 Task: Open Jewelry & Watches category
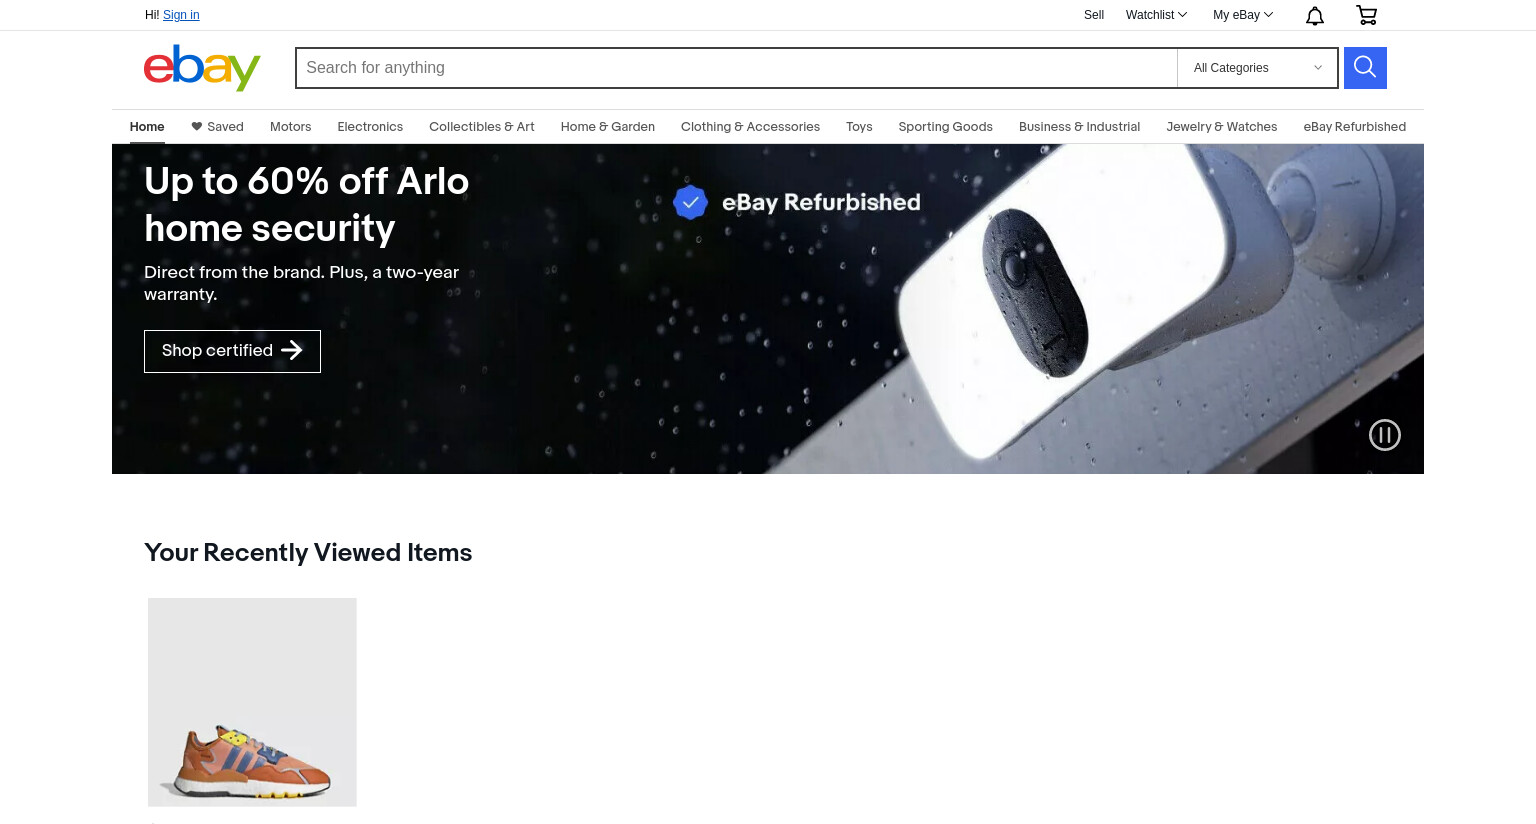pyautogui.click(x=1222, y=127)
